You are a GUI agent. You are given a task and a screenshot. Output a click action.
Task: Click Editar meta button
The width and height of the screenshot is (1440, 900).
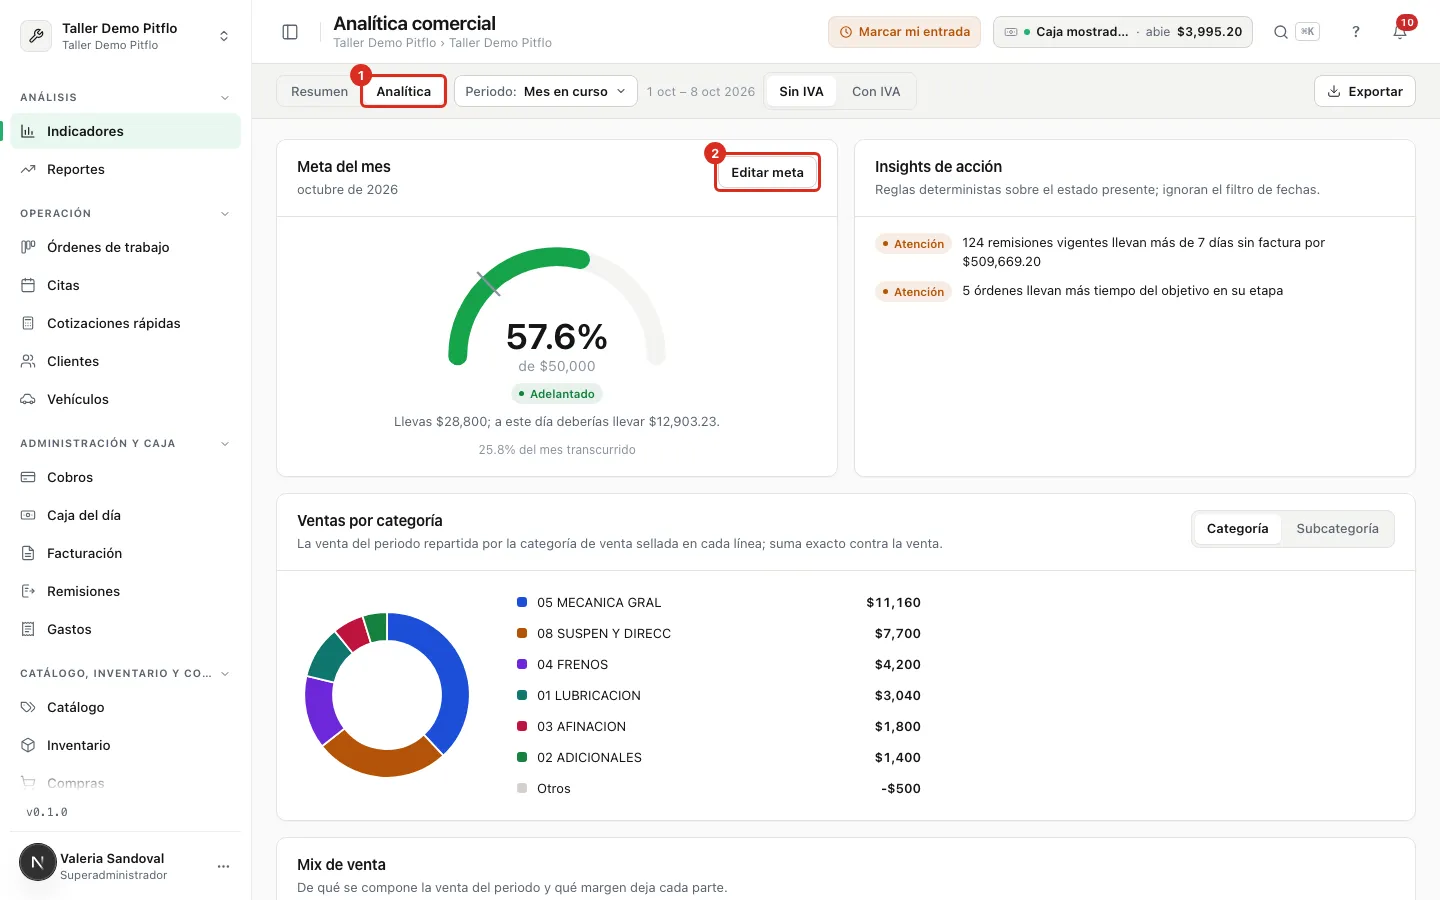767,172
